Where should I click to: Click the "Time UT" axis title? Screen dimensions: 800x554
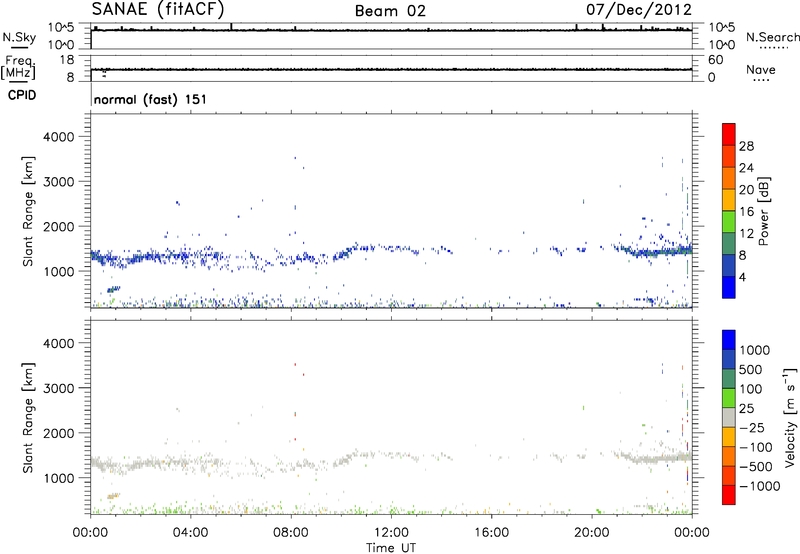(391, 548)
